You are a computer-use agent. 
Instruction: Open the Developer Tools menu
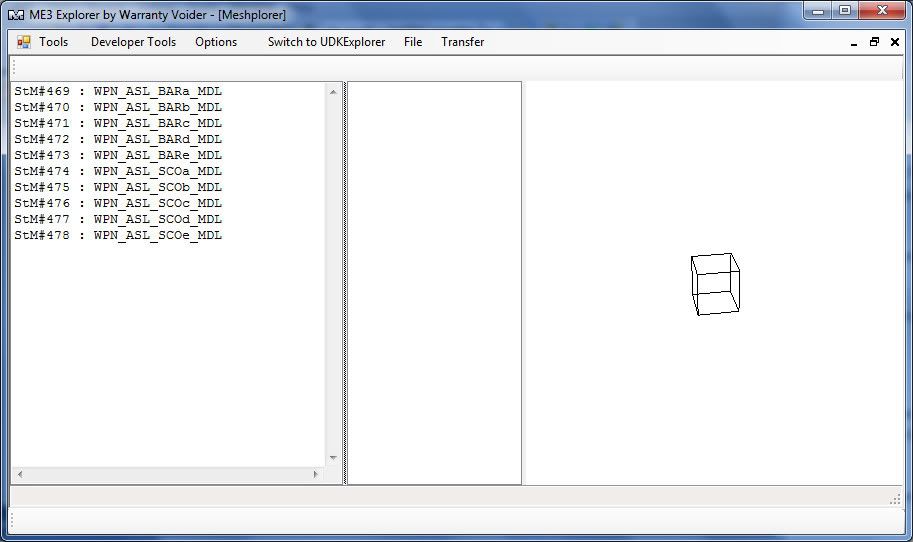tap(133, 42)
